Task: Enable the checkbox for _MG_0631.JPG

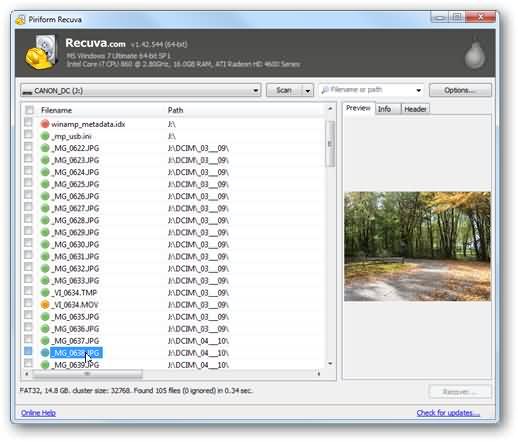Action: coord(28,255)
